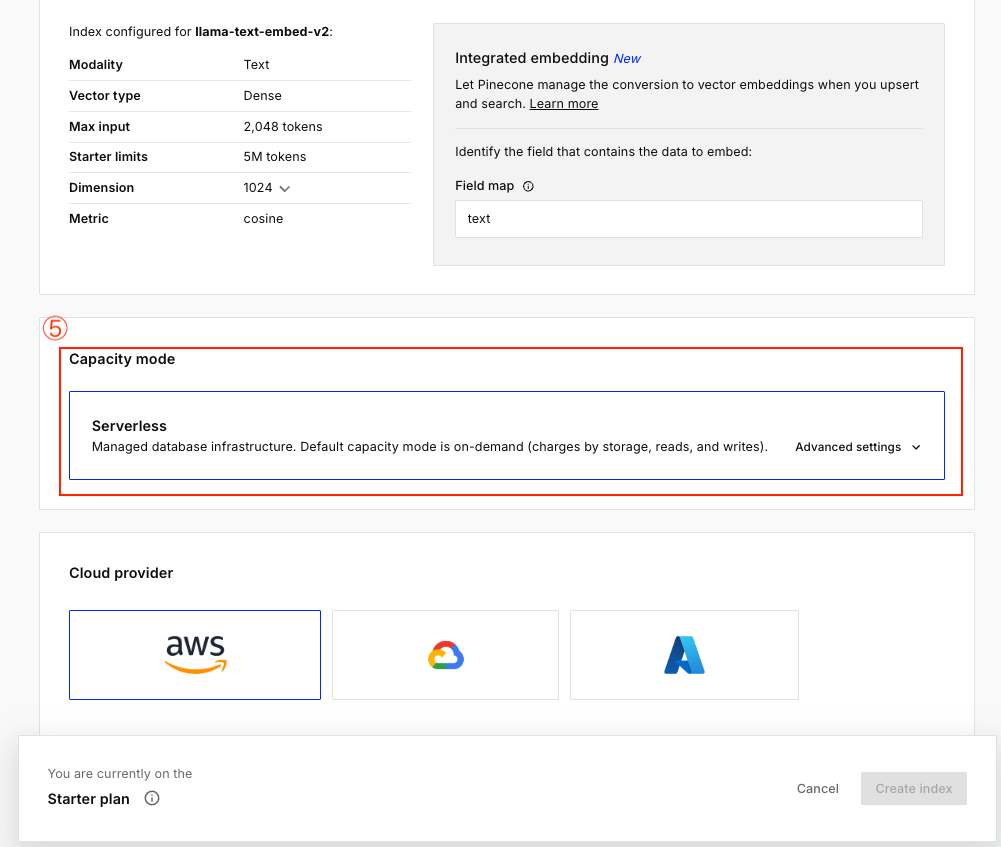Click the cosine Metric value

tap(263, 219)
